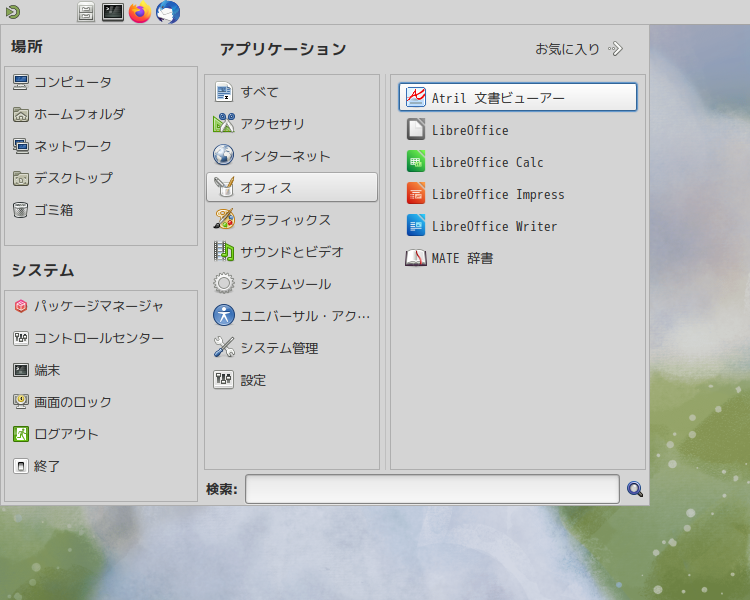Launch terminal from top panel
The width and height of the screenshot is (750, 600).
tap(113, 12)
